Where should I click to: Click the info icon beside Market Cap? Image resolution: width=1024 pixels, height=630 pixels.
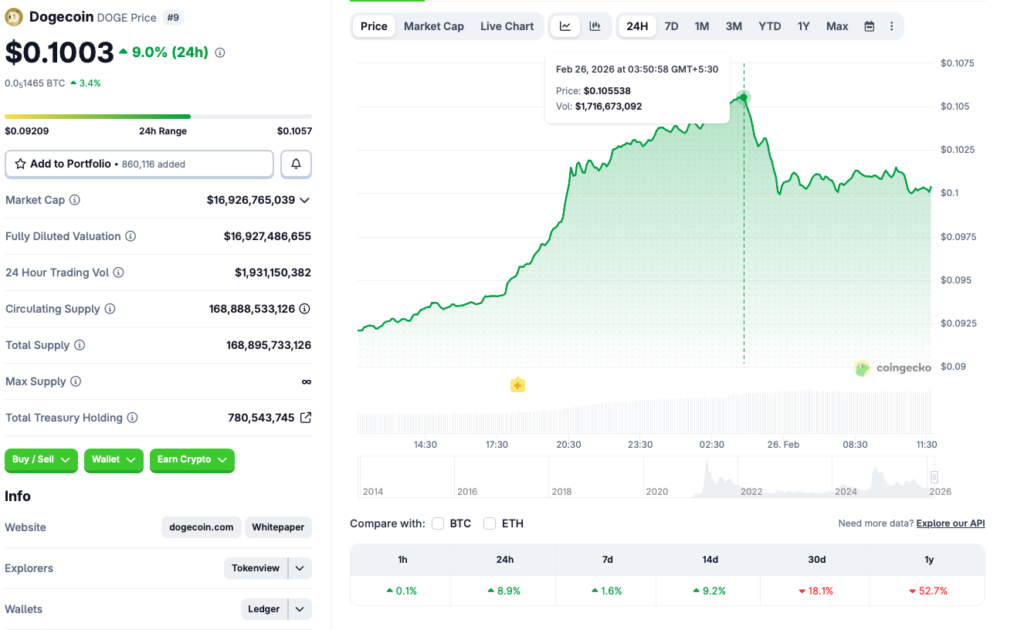click(x=74, y=199)
